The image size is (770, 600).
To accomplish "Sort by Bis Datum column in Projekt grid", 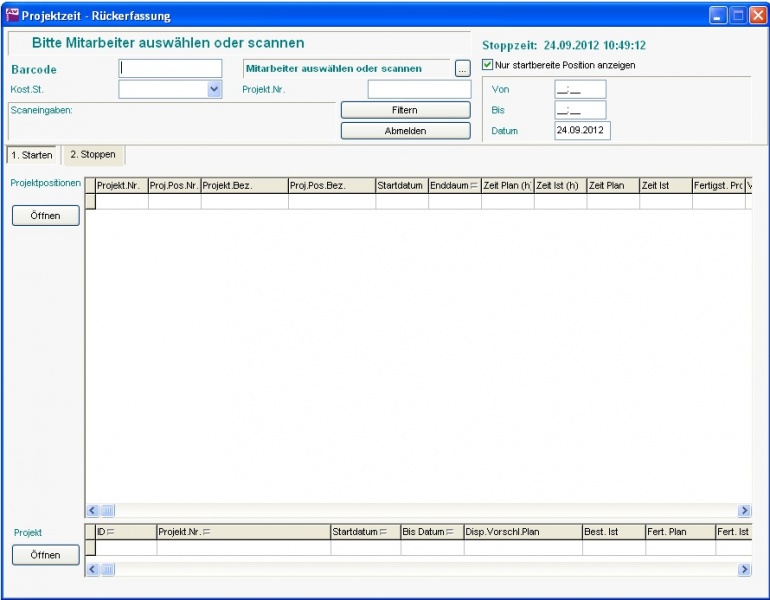I will coord(430,532).
